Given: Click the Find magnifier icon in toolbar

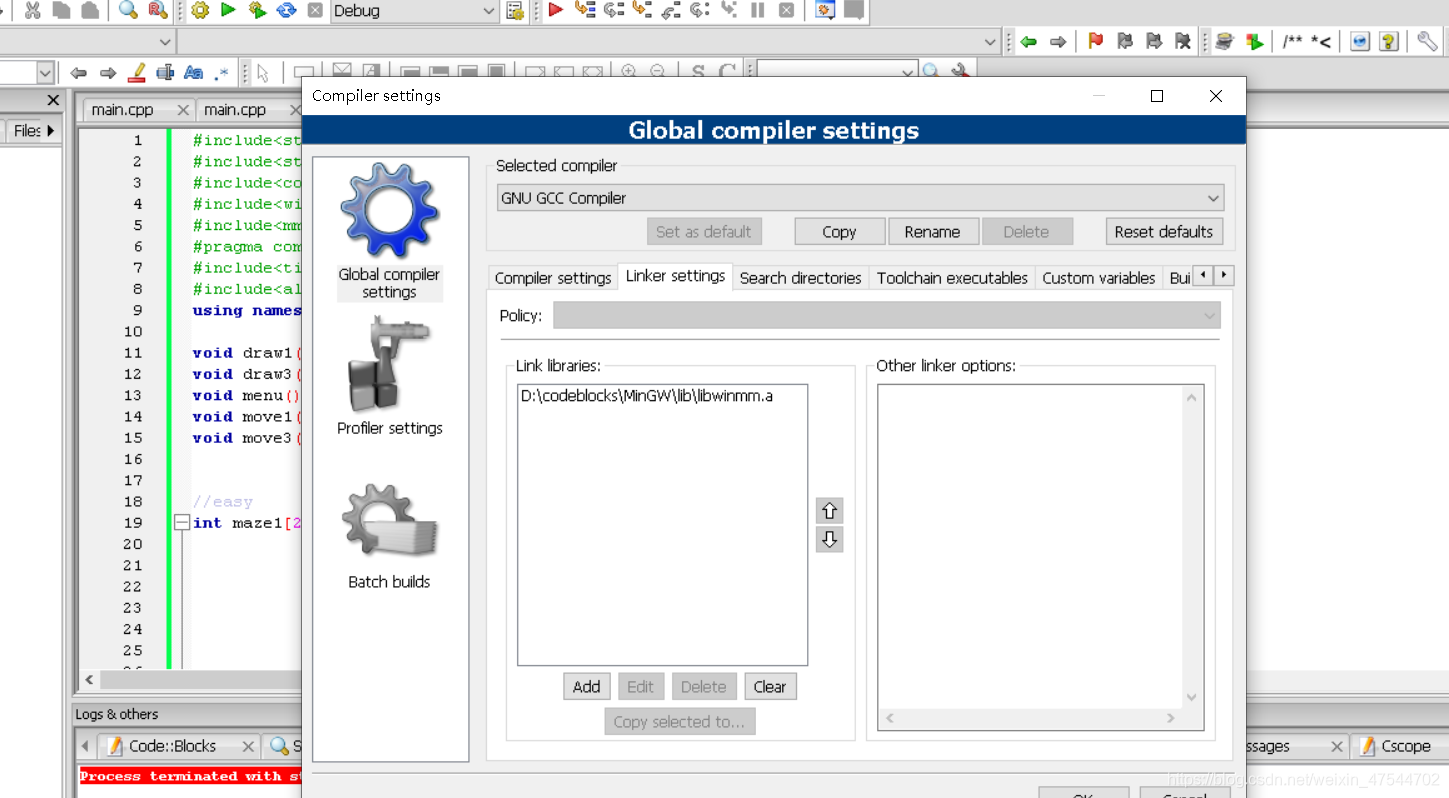Looking at the screenshot, I should [x=128, y=10].
